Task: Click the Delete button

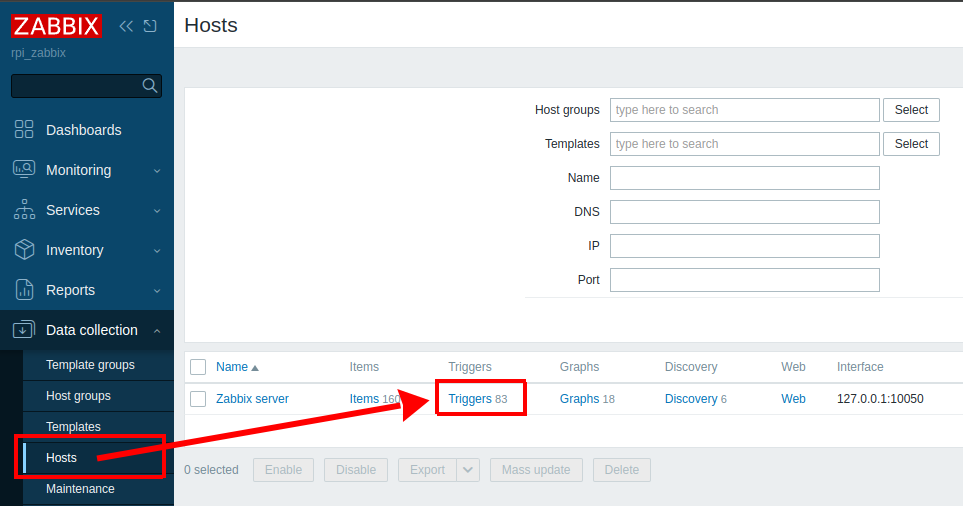Action: tap(622, 470)
